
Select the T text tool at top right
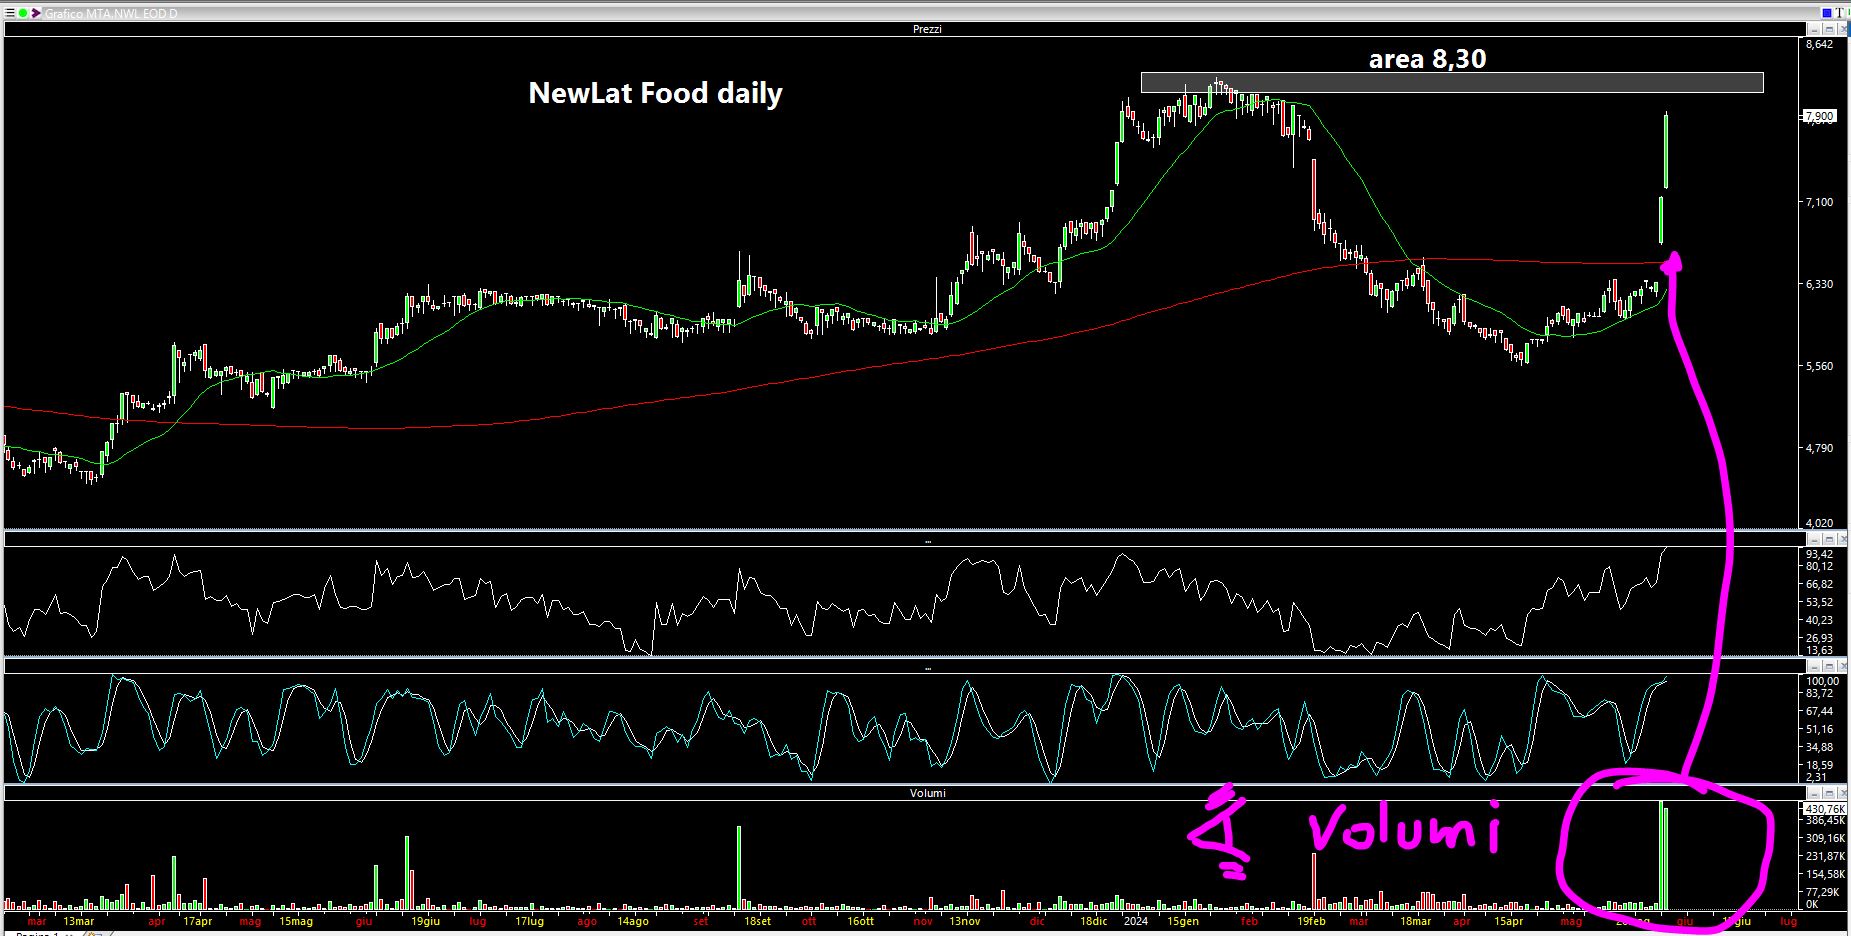click(x=1840, y=13)
